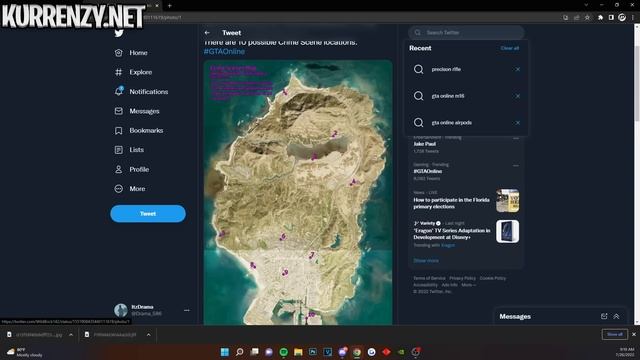The image size is (640, 360).
Task: Click the Home house icon
Action: tap(119, 53)
